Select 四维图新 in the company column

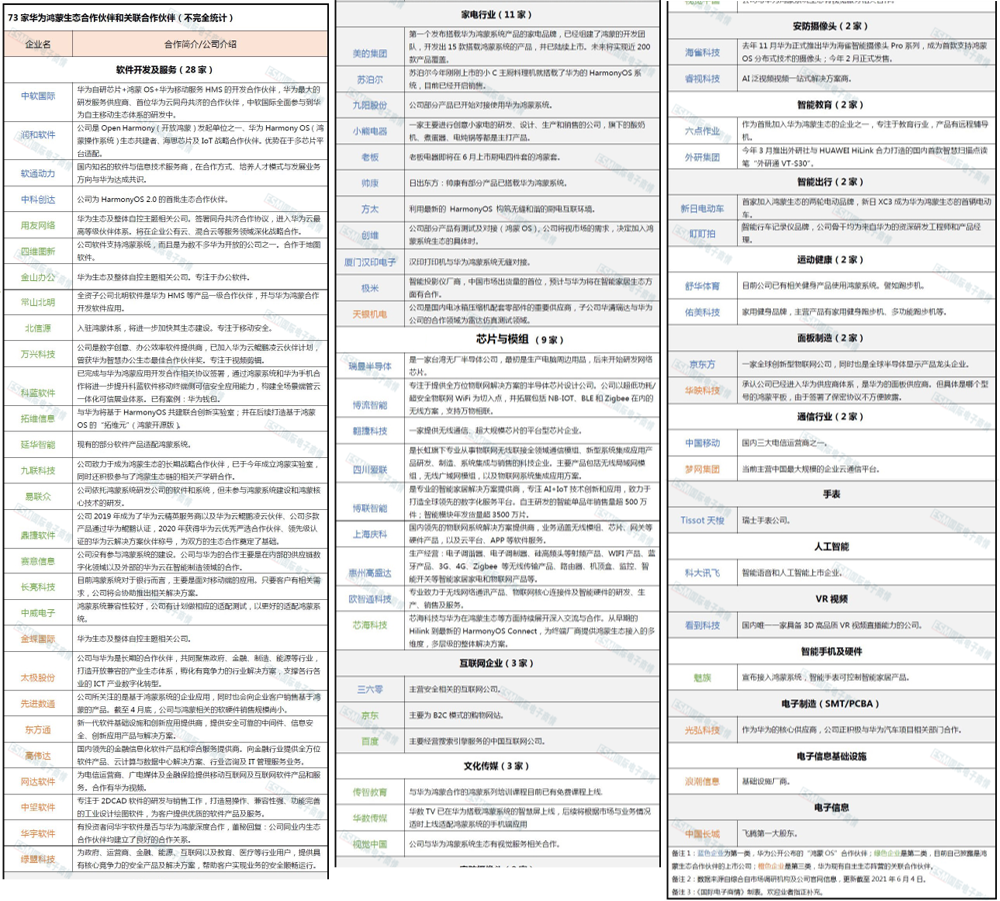(x=38, y=251)
